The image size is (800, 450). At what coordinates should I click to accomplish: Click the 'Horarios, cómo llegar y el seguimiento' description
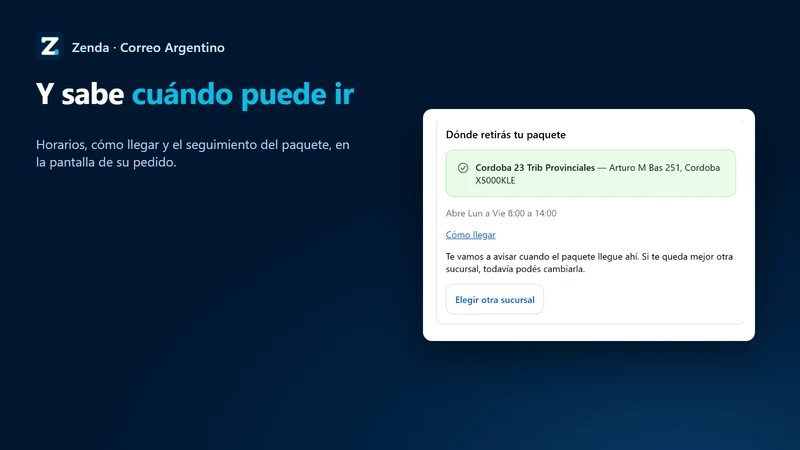click(193, 153)
